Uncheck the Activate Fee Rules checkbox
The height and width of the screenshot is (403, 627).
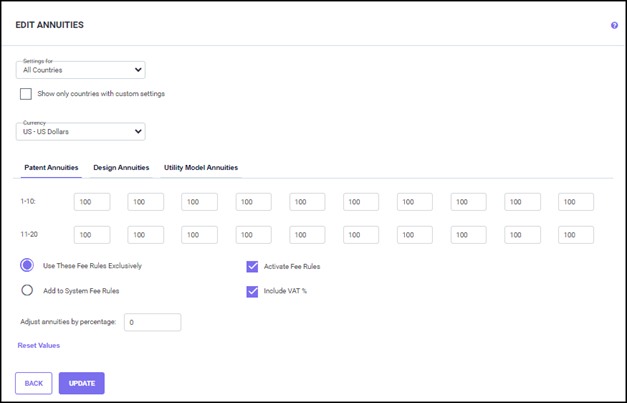tap(252, 267)
